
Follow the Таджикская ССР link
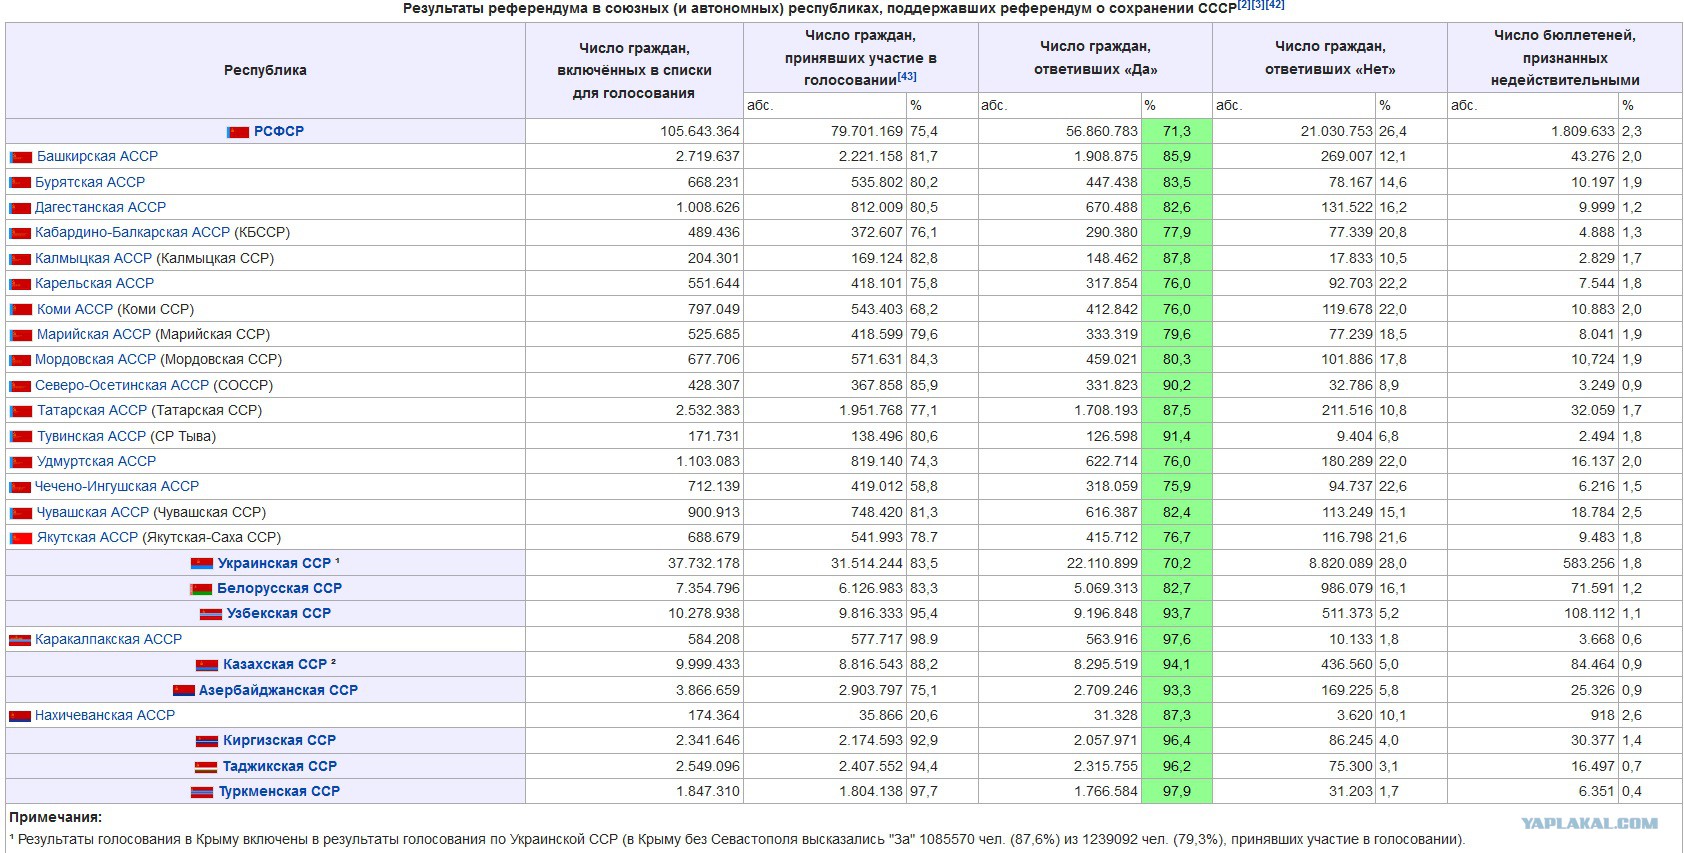coord(280,766)
